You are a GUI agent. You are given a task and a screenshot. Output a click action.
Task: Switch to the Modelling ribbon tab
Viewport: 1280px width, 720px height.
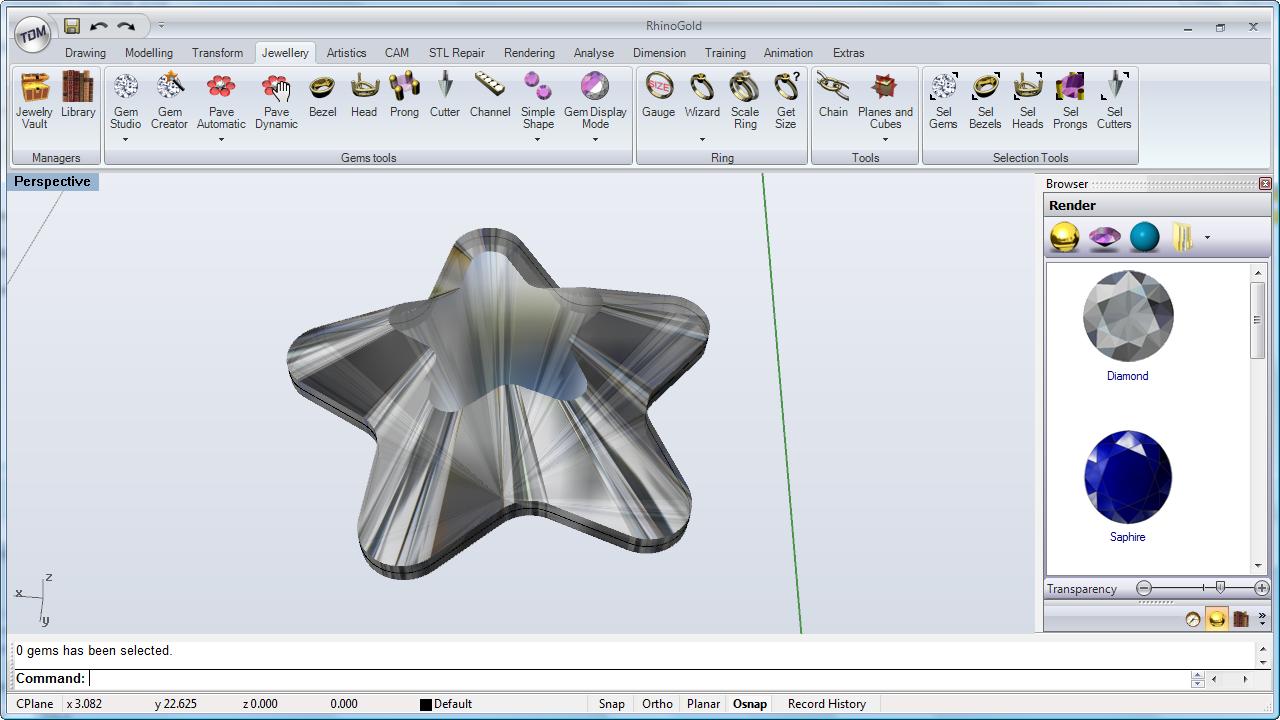click(149, 53)
